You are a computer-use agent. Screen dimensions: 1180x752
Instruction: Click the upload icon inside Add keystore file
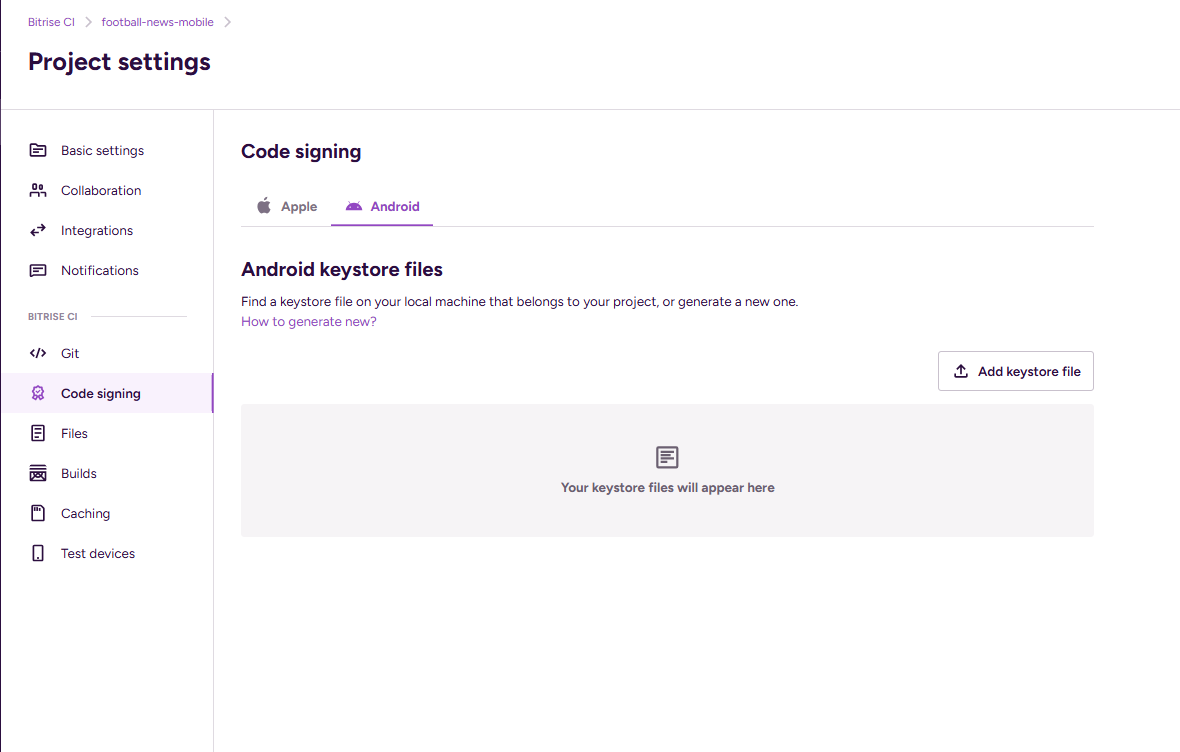tap(961, 371)
